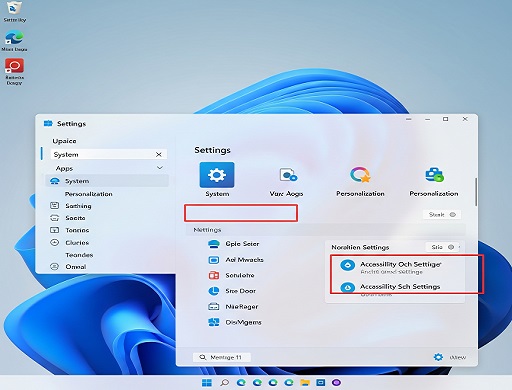Screen dimensions: 512x390
Task: Toggle the eye icon next to Sria
Action: tap(451, 247)
